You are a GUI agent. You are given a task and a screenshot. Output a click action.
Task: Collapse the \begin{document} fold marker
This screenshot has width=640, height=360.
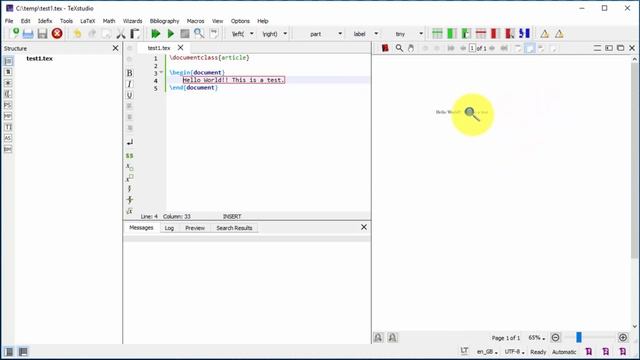point(161,73)
